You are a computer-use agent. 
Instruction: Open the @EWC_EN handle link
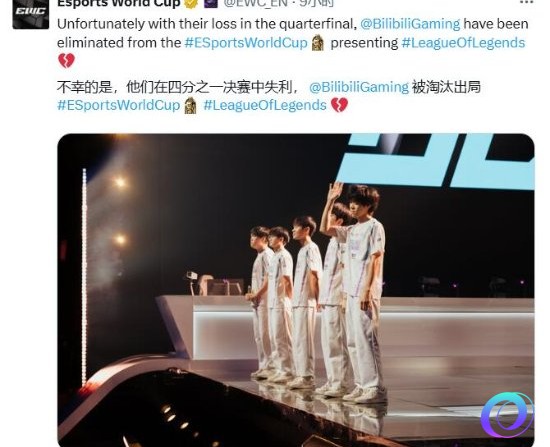pyautogui.click(x=255, y=3)
